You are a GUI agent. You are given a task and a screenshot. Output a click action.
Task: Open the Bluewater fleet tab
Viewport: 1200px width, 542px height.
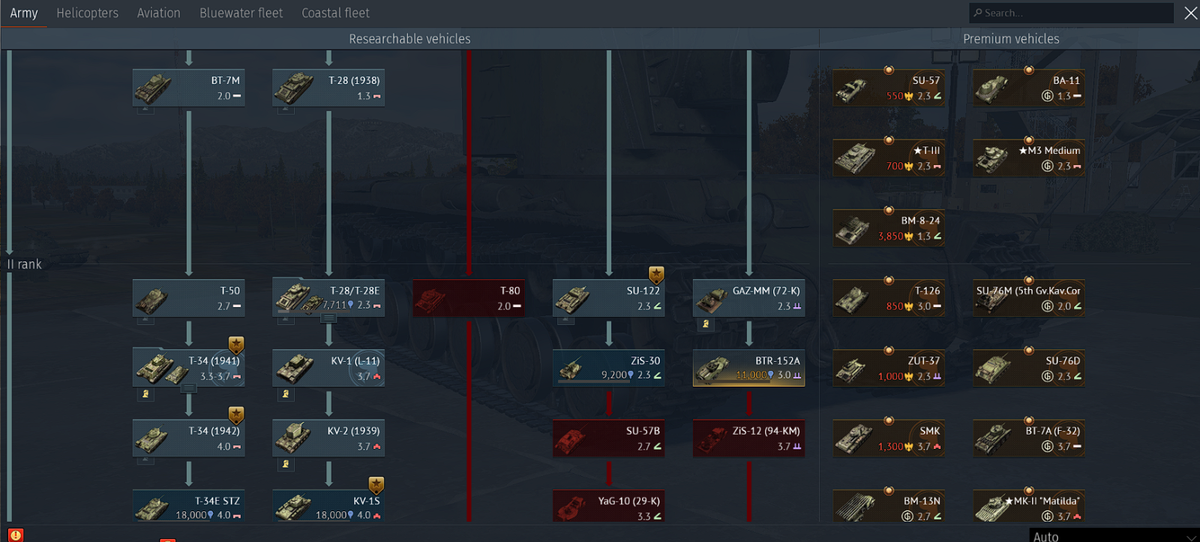(x=241, y=13)
